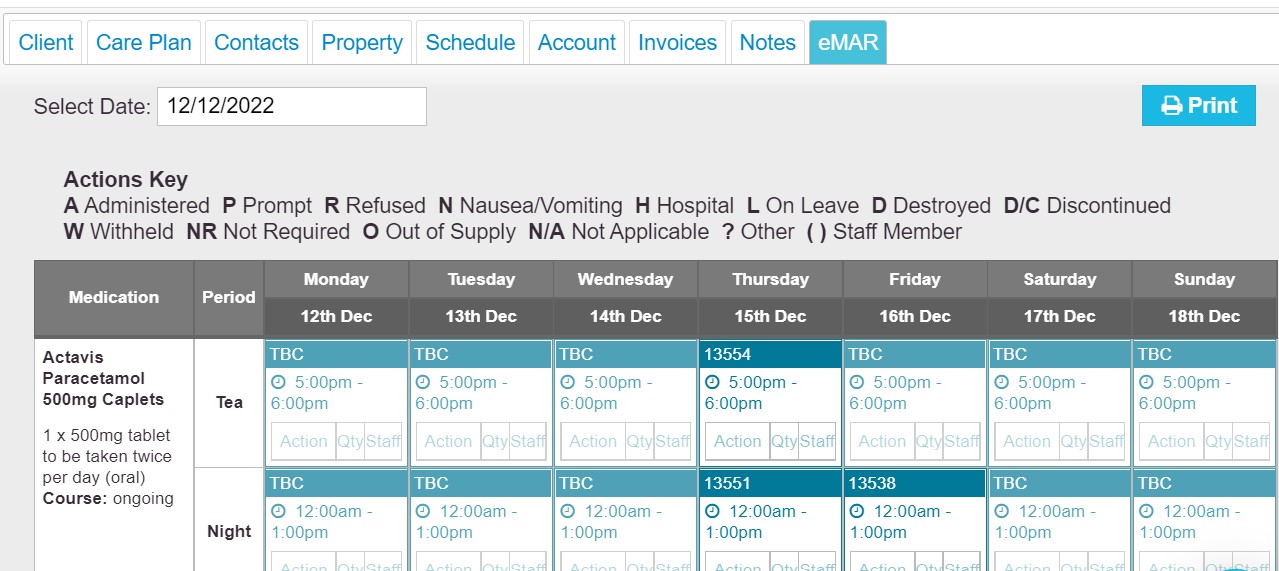Open the Schedule tab
This screenshot has height=571, width=1279.
(470, 42)
